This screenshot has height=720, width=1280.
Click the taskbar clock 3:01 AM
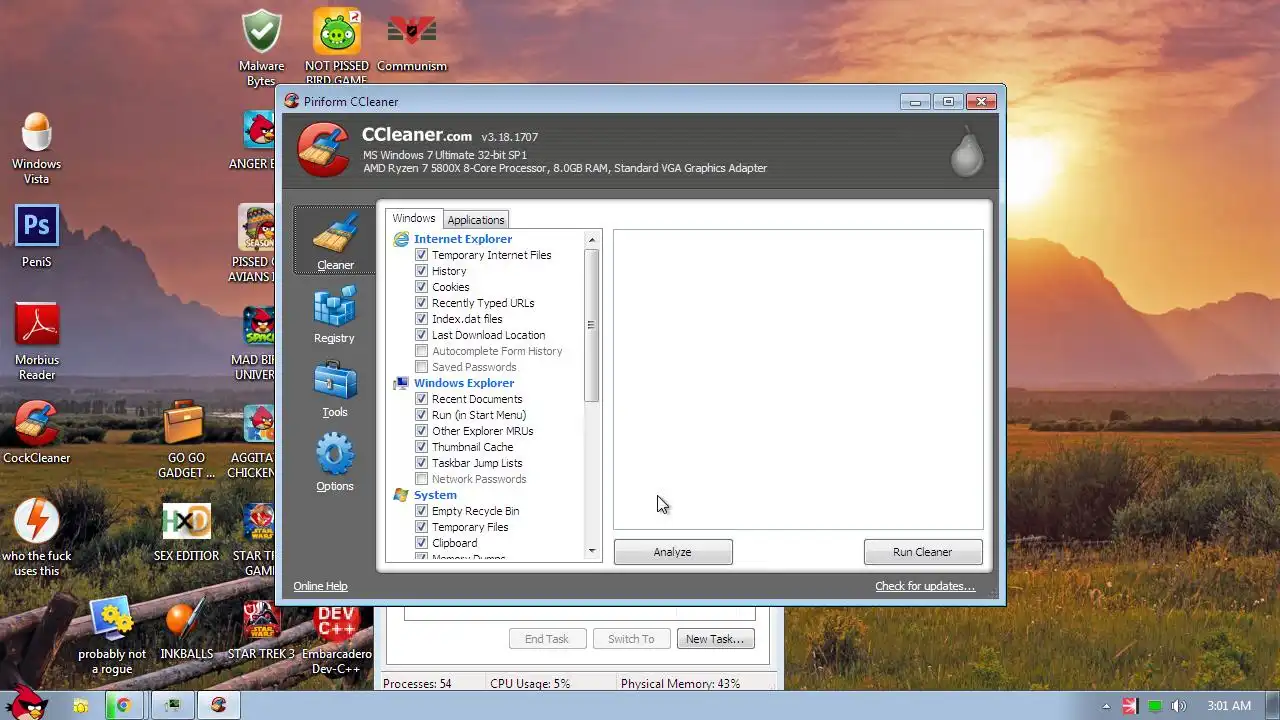coord(1229,706)
